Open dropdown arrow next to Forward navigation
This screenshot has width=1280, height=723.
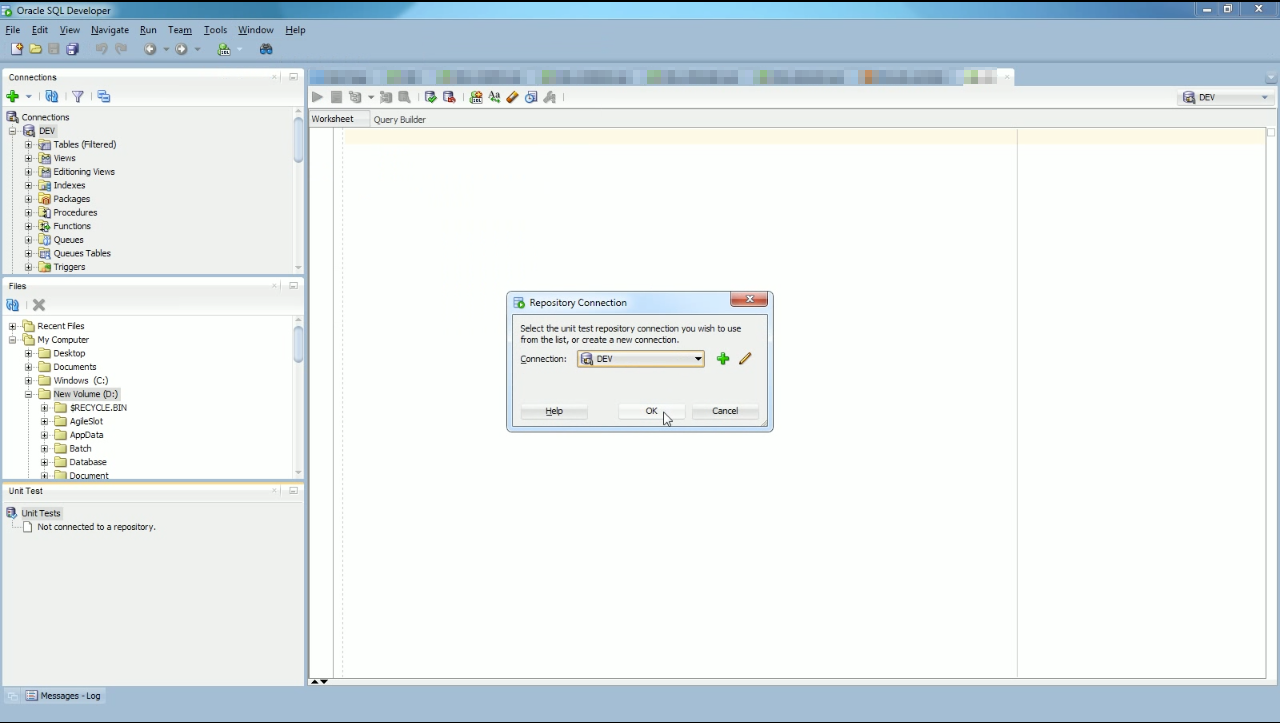point(197,49)
